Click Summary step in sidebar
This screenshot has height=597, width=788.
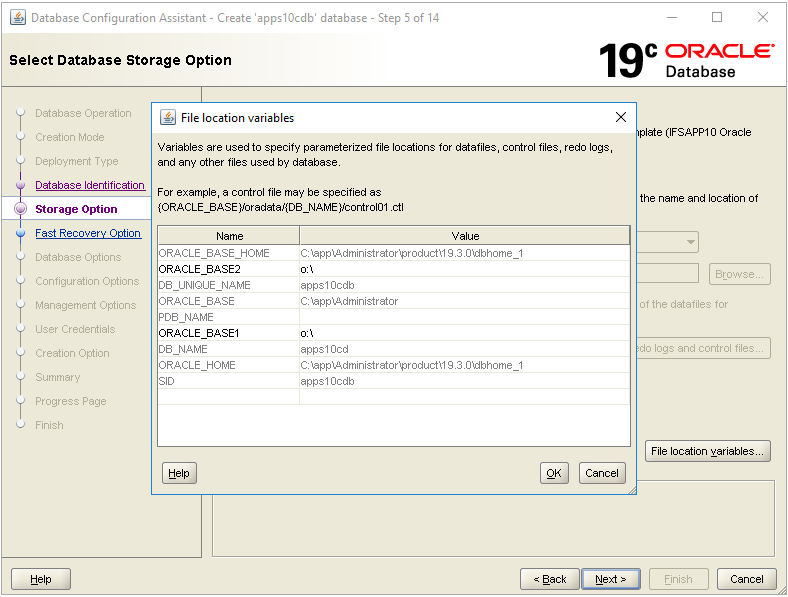pyautogui.click(x=58, y=377)
